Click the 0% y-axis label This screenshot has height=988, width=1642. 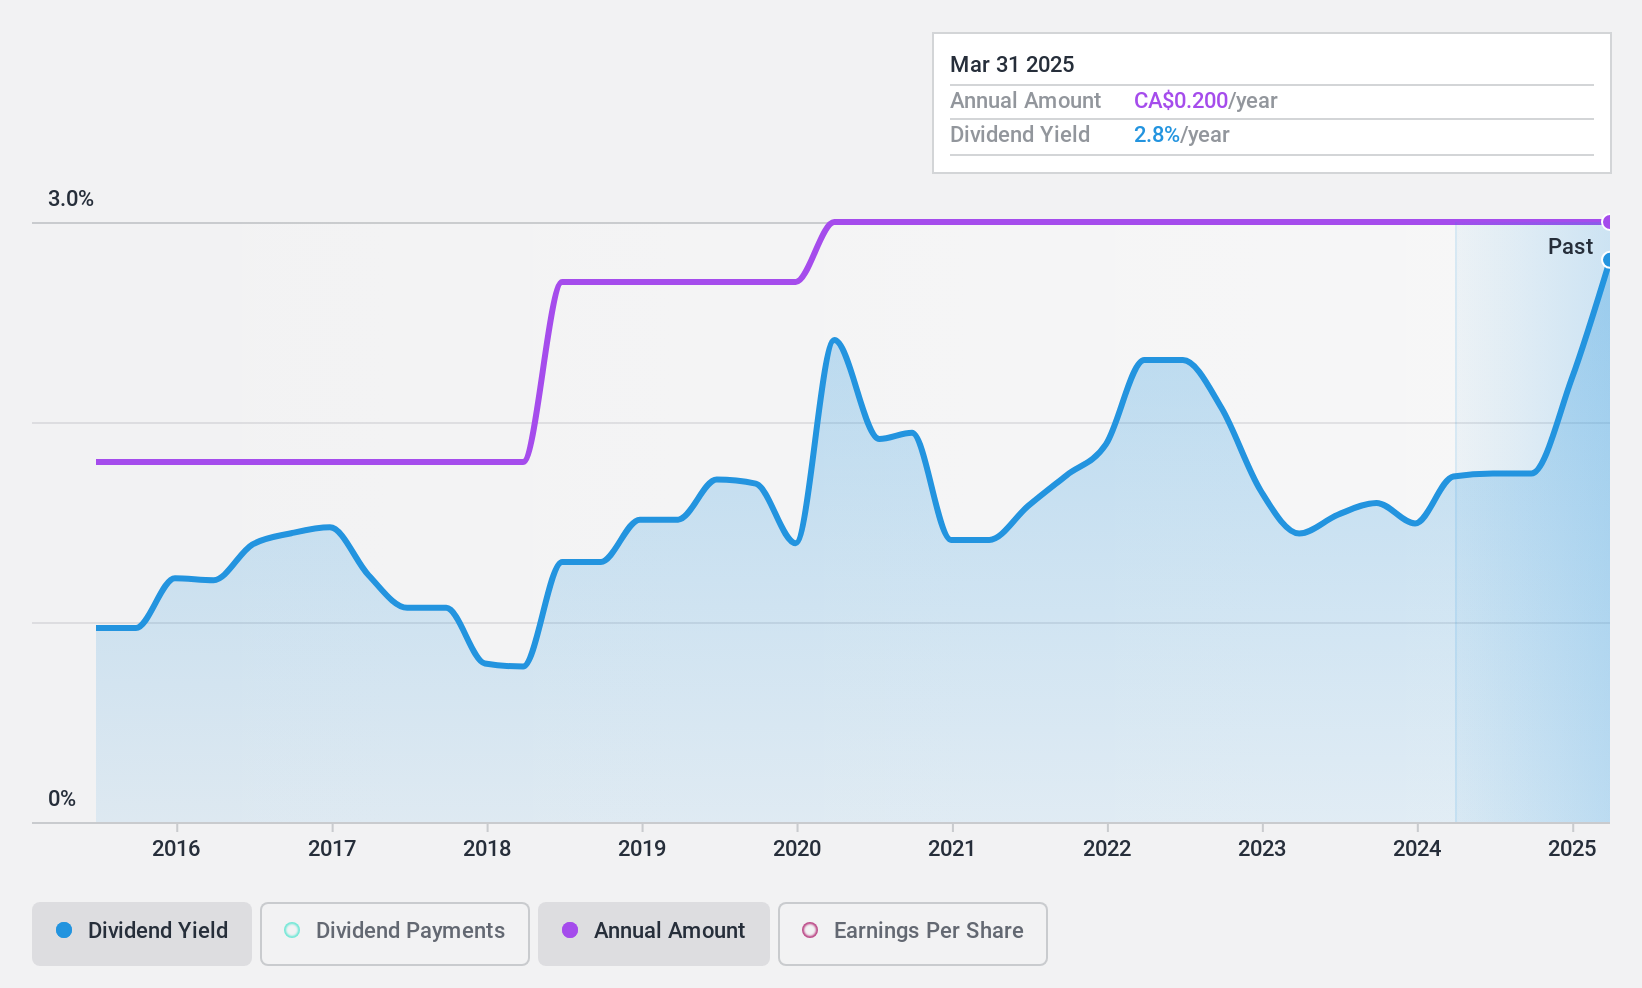coord(62,799)
